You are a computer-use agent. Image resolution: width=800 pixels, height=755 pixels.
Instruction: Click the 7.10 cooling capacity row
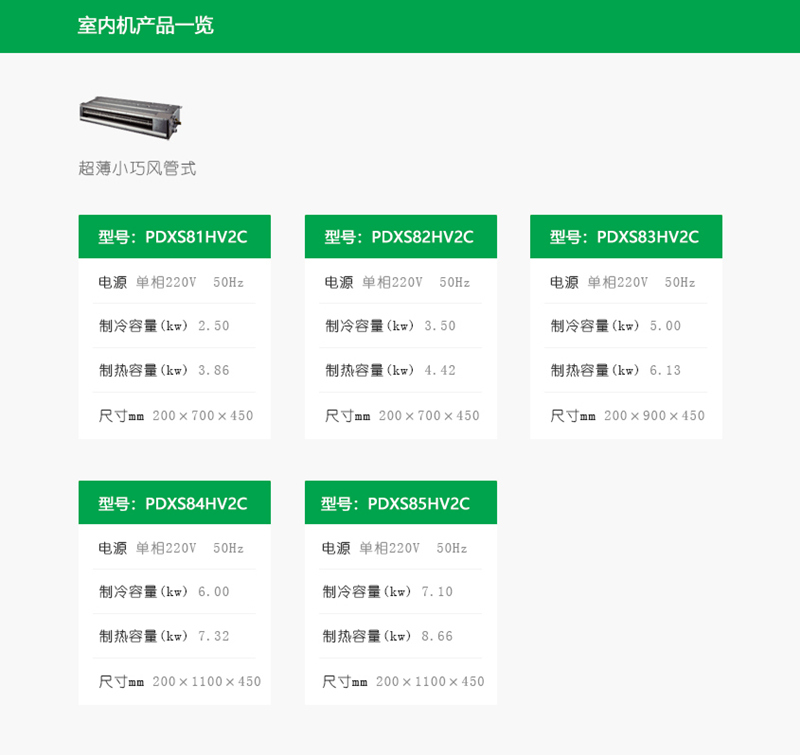click(389, 592)
